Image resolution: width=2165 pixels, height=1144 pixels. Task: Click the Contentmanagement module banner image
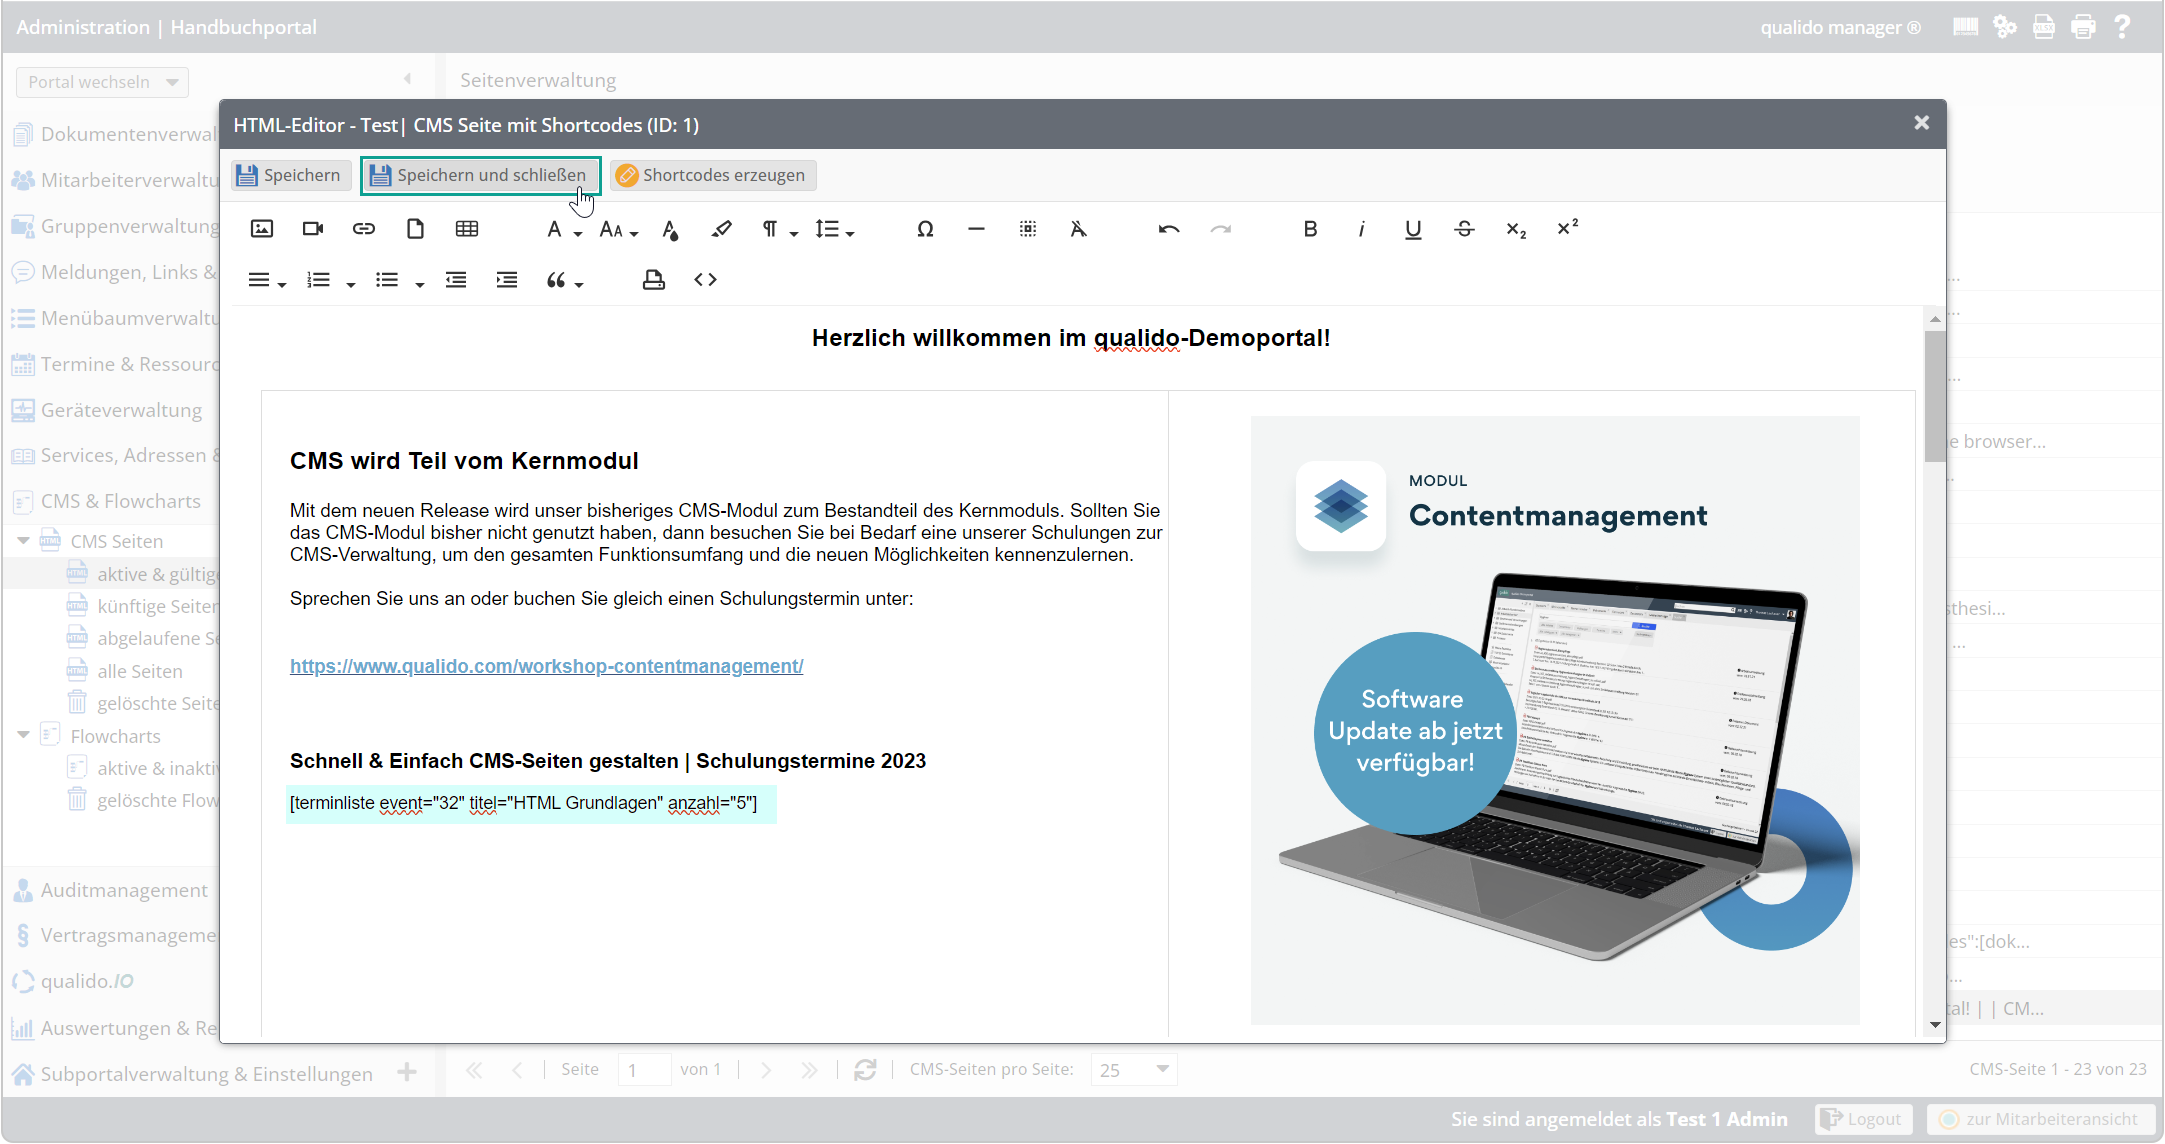[1555, 720]
